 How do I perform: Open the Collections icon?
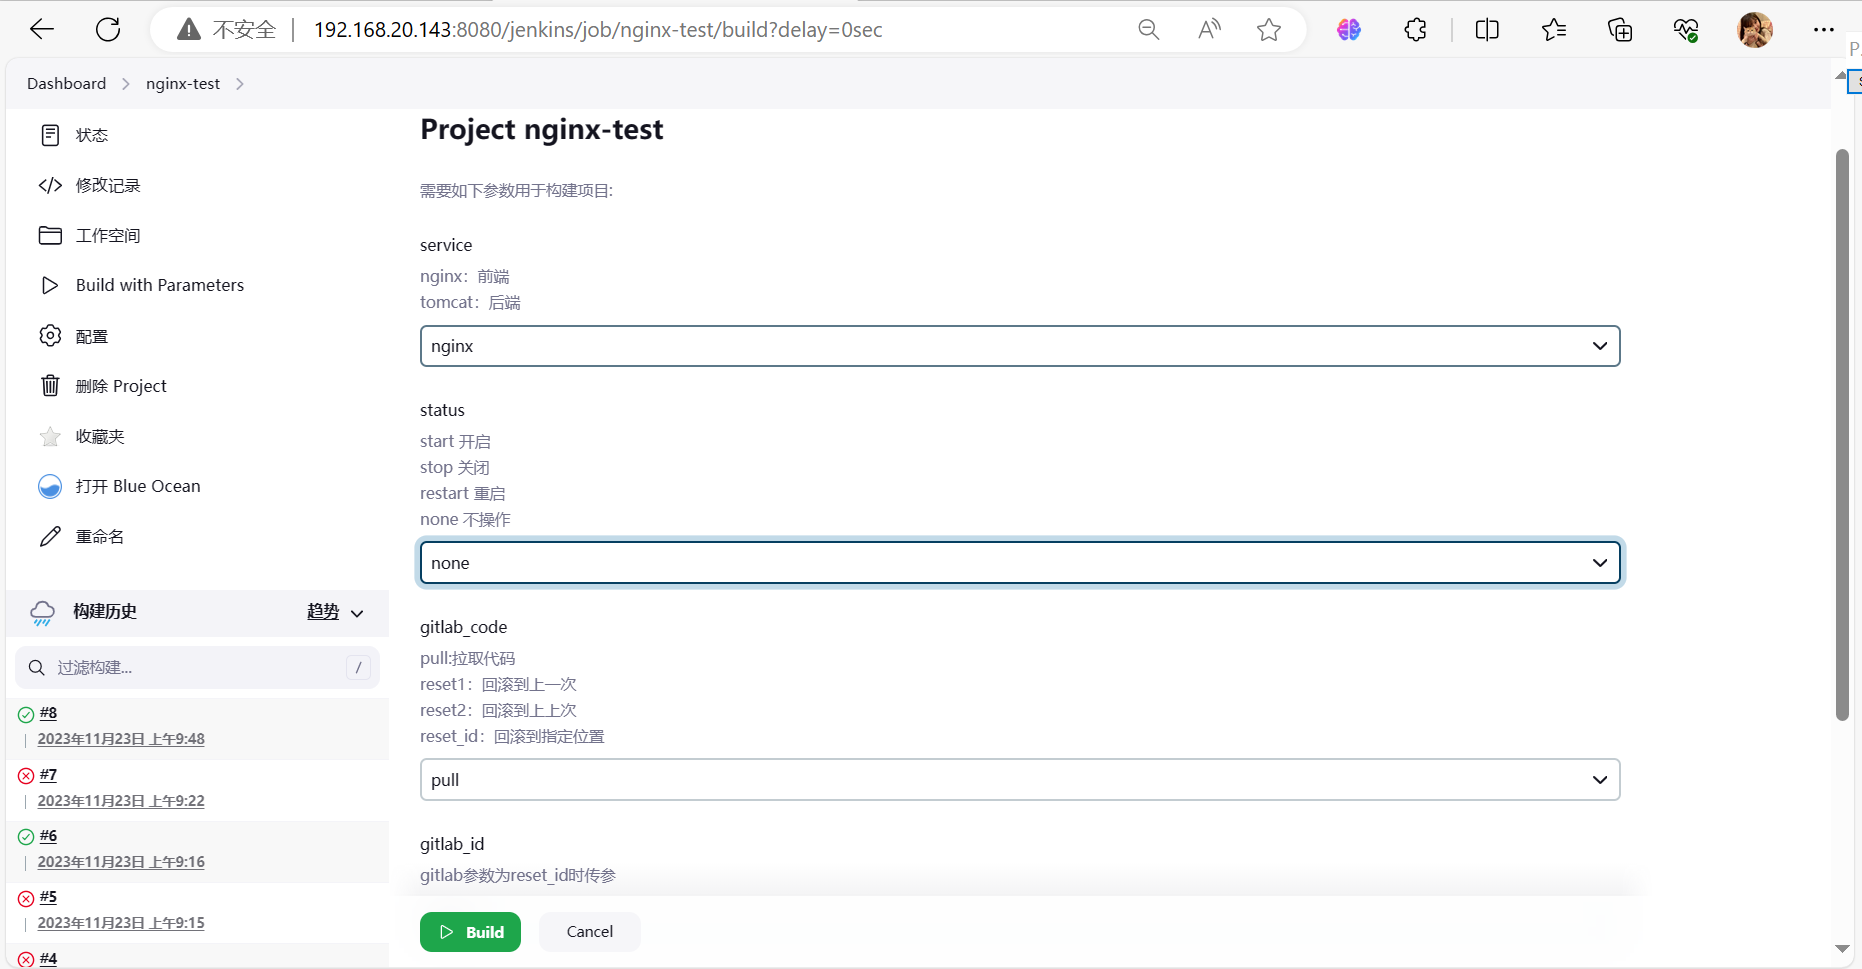[x=1620, y=30]
